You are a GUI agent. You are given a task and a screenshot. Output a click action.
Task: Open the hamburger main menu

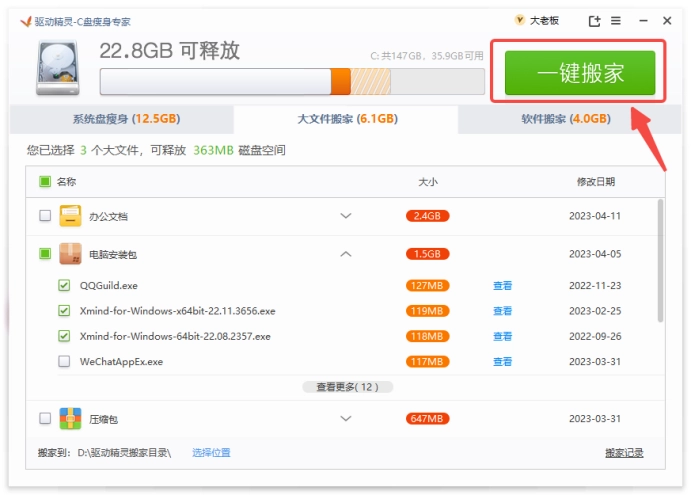(x=616, y=21)
